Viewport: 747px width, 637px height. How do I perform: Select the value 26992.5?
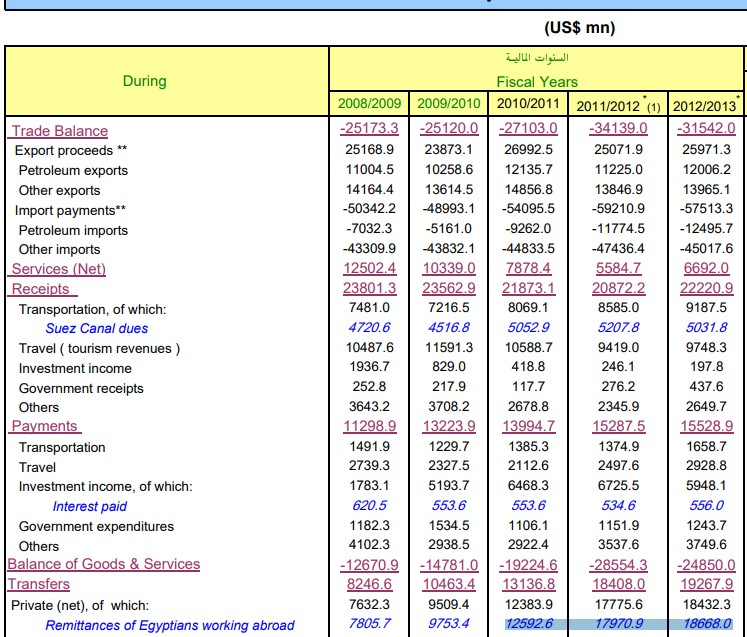coord(528,149)
